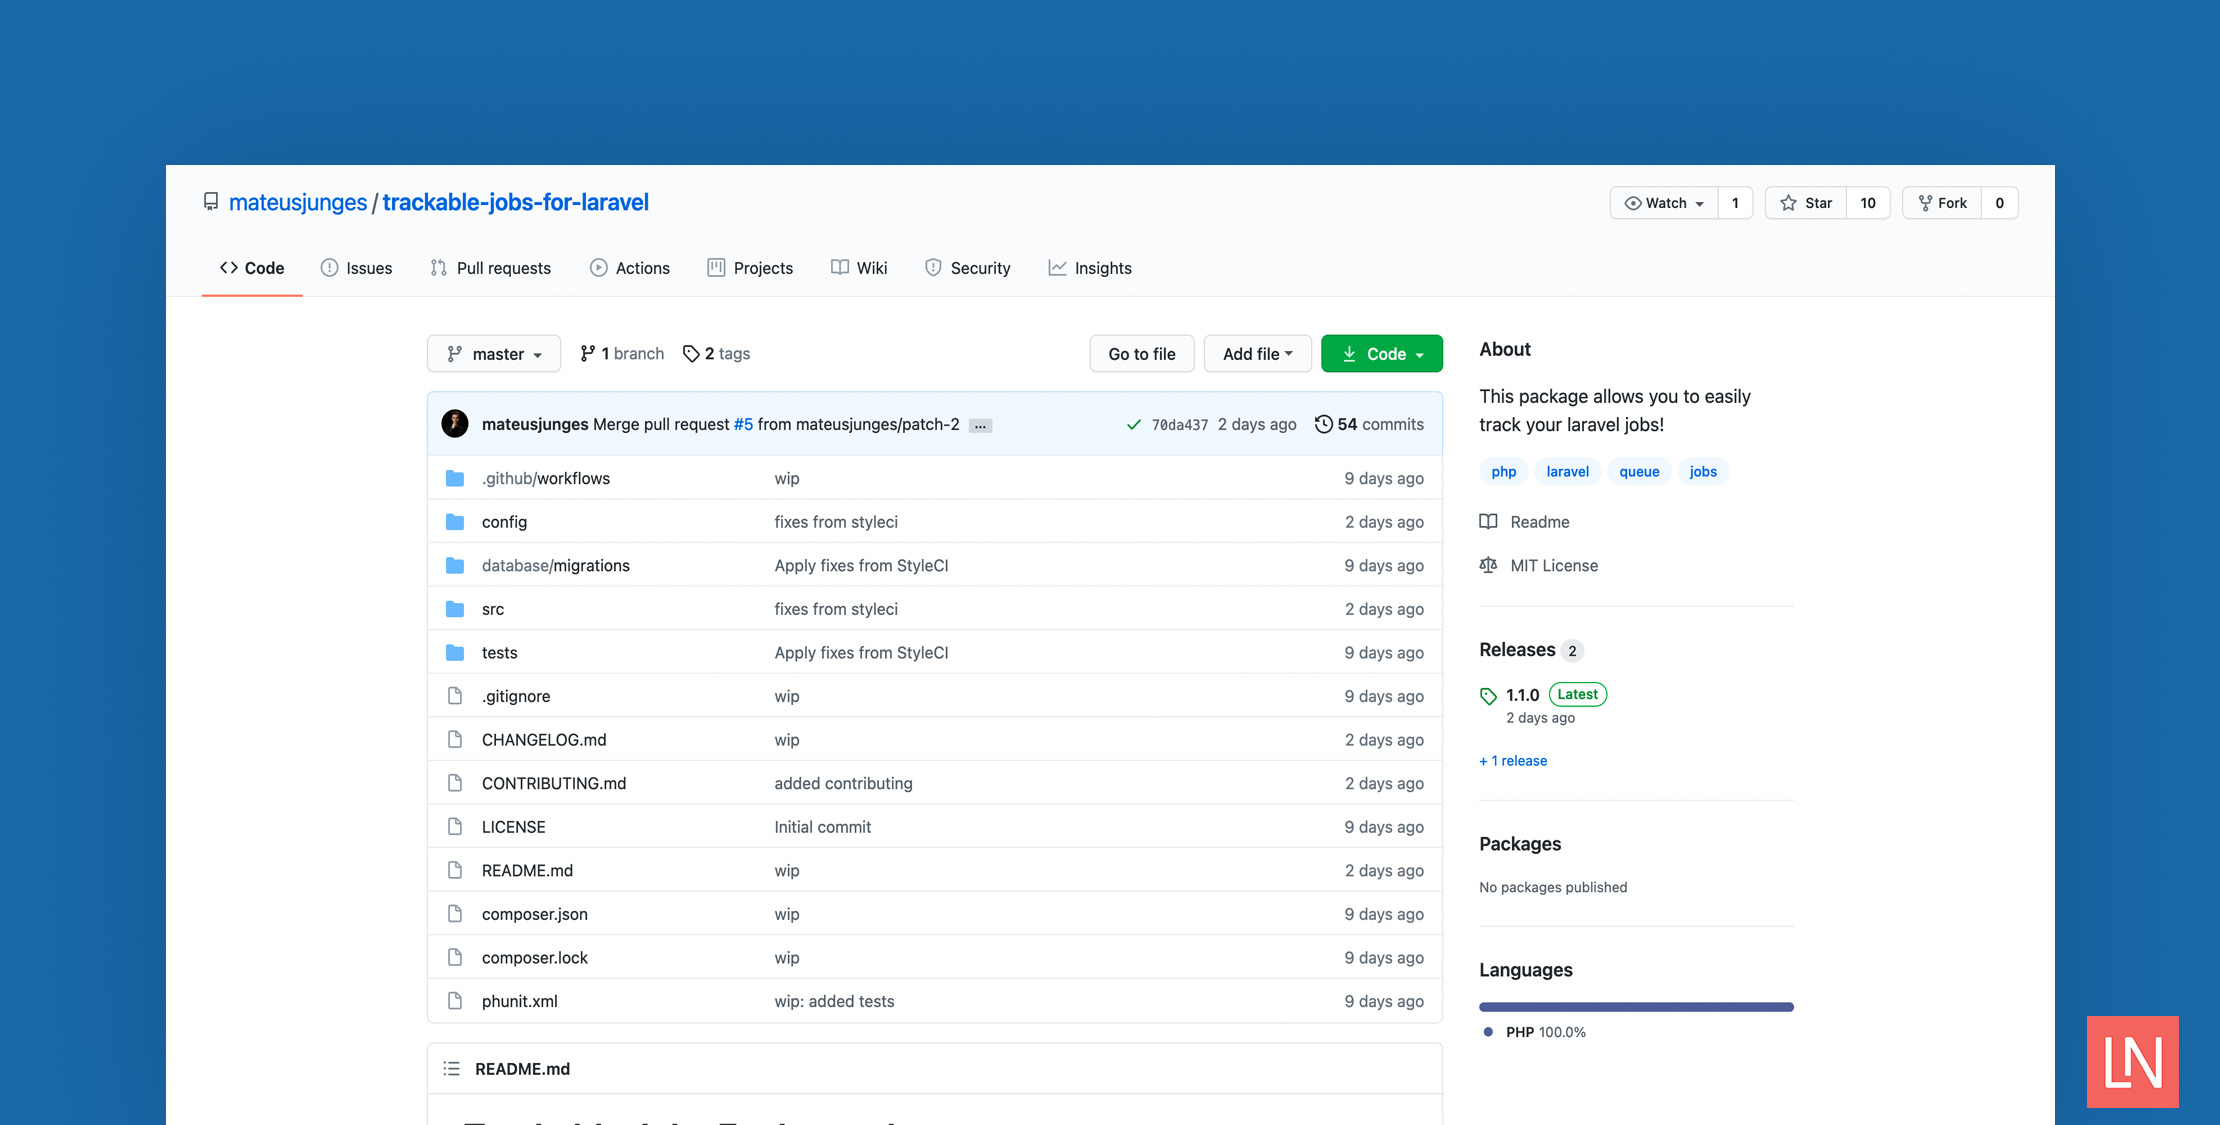Click the PHP language bar

[1641, 1004]
